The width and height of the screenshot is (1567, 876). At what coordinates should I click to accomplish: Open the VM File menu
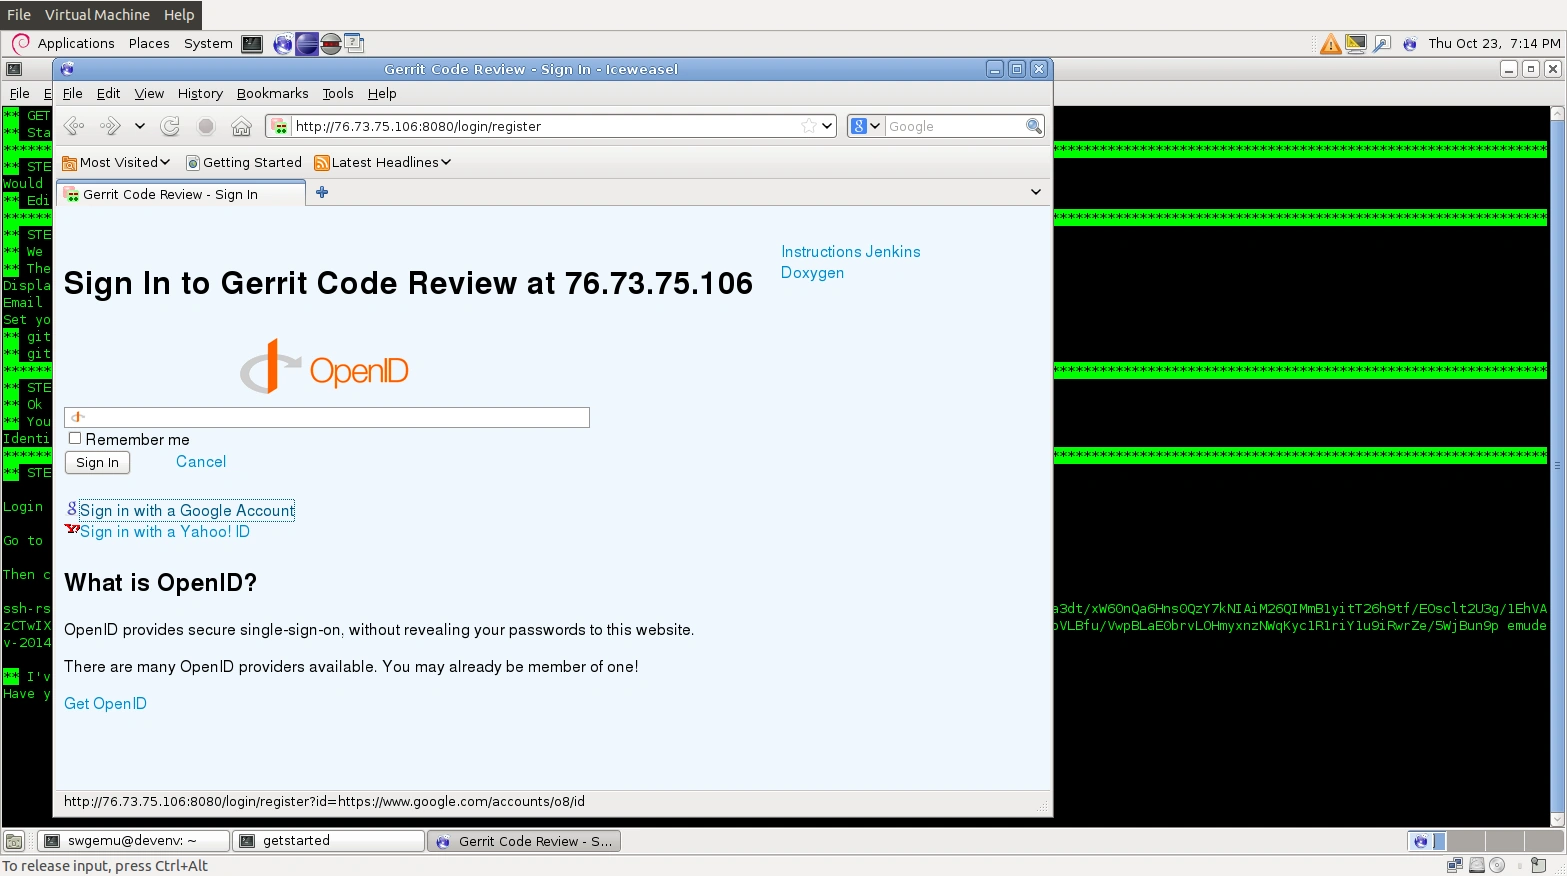click(x=19, y=15)
